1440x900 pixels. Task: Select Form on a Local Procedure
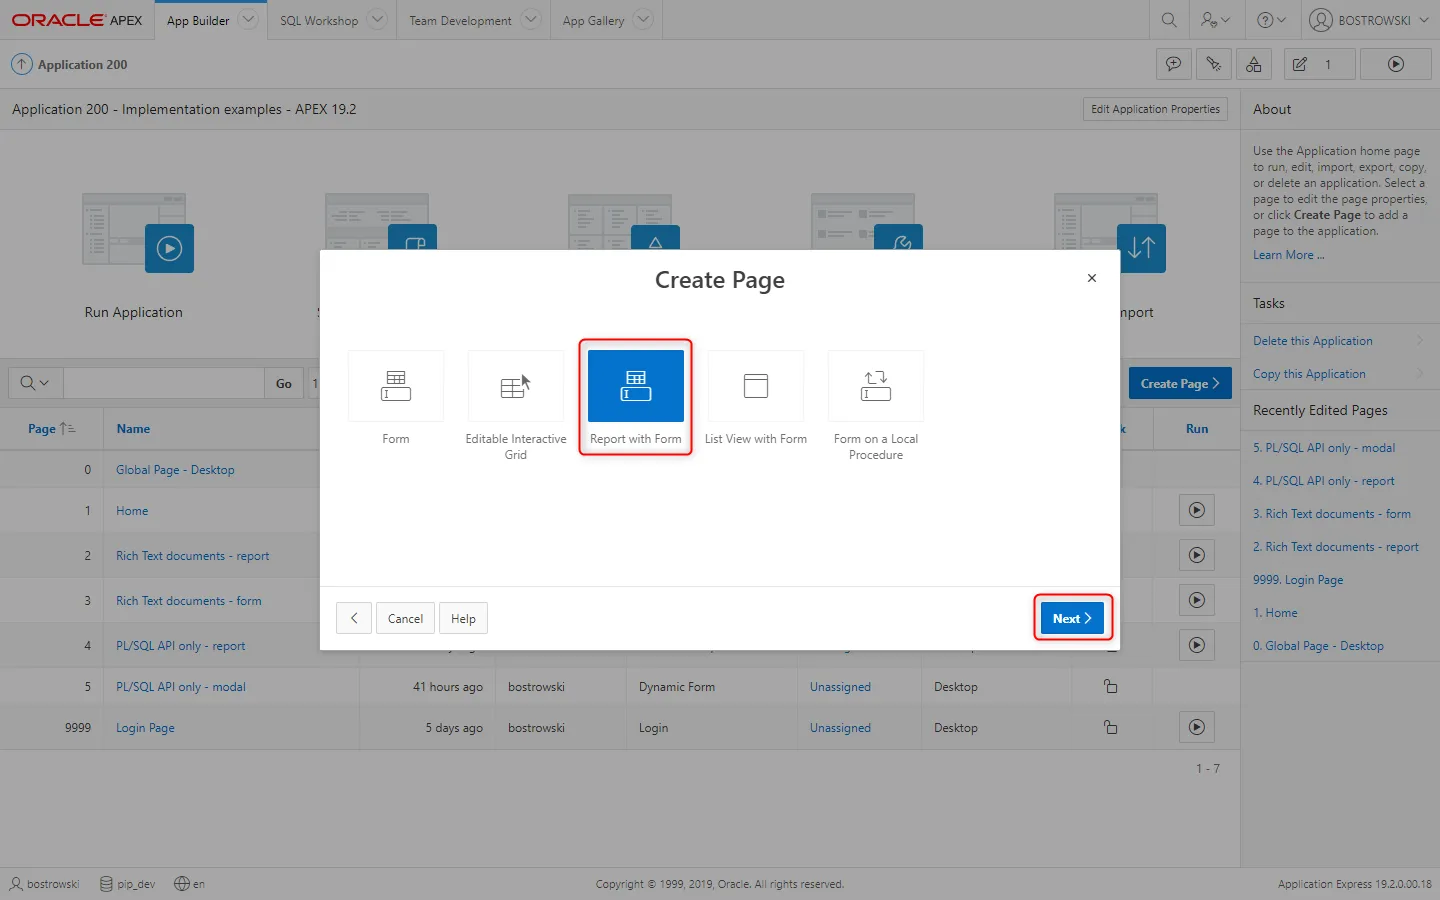pyautogui.click(x=875, y=387)
